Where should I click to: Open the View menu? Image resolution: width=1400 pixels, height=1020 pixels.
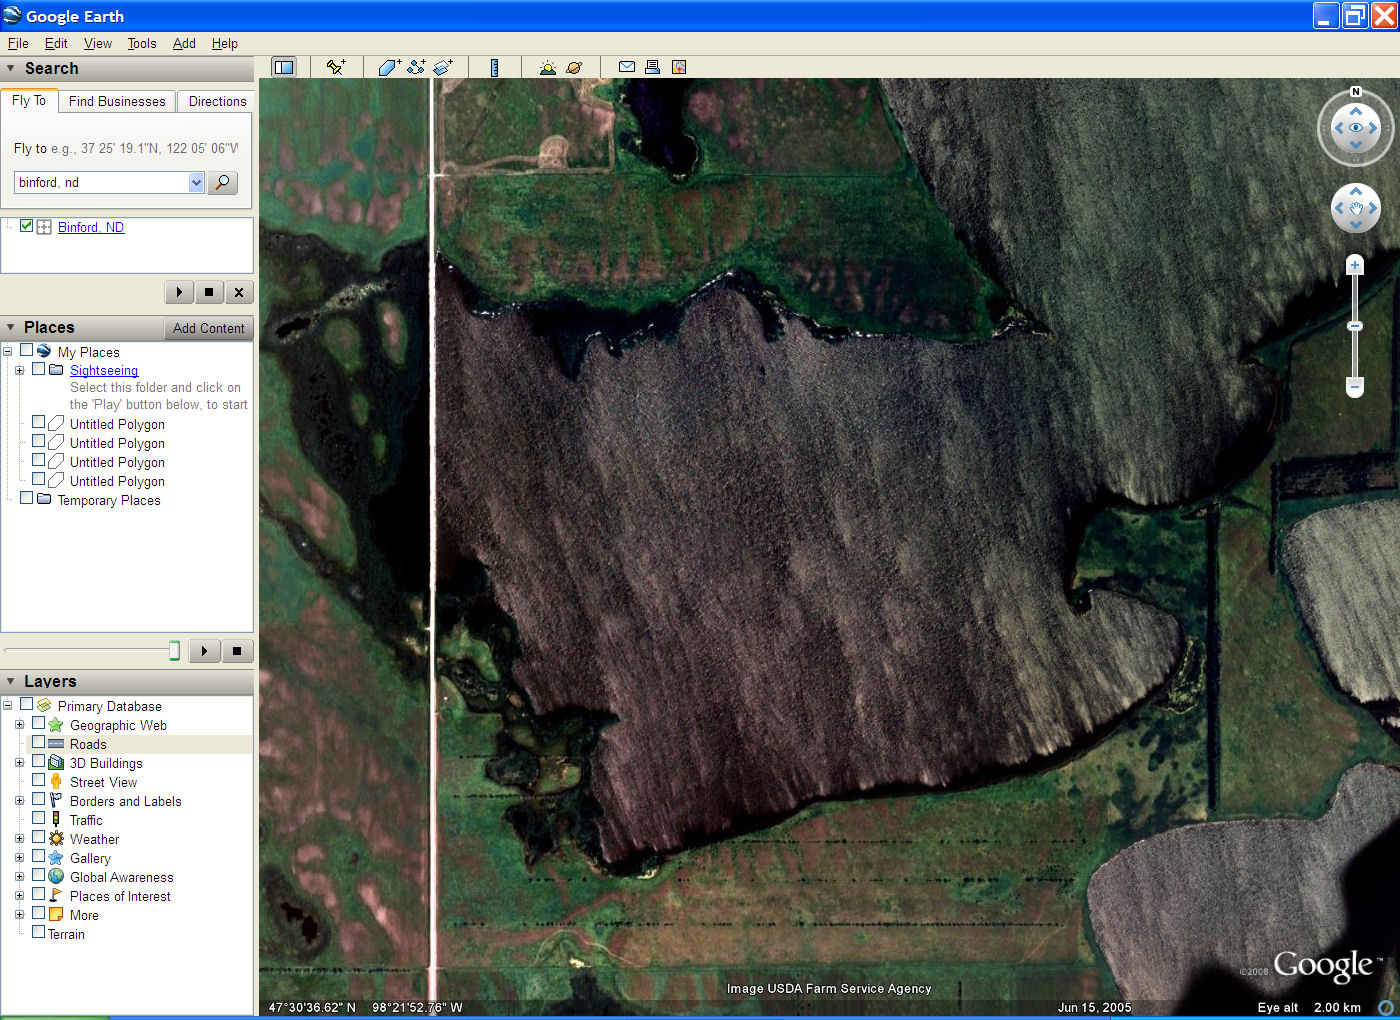(98, 44)
